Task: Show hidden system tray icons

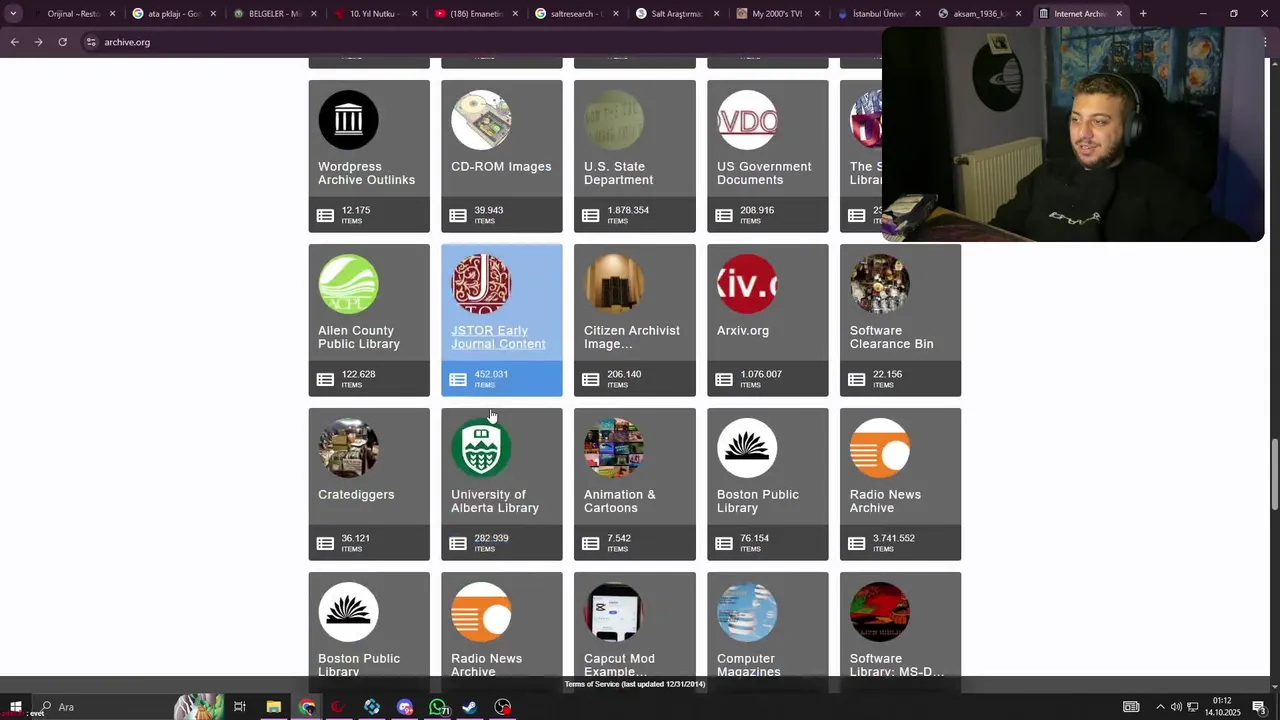Action: click(1161, 707)
